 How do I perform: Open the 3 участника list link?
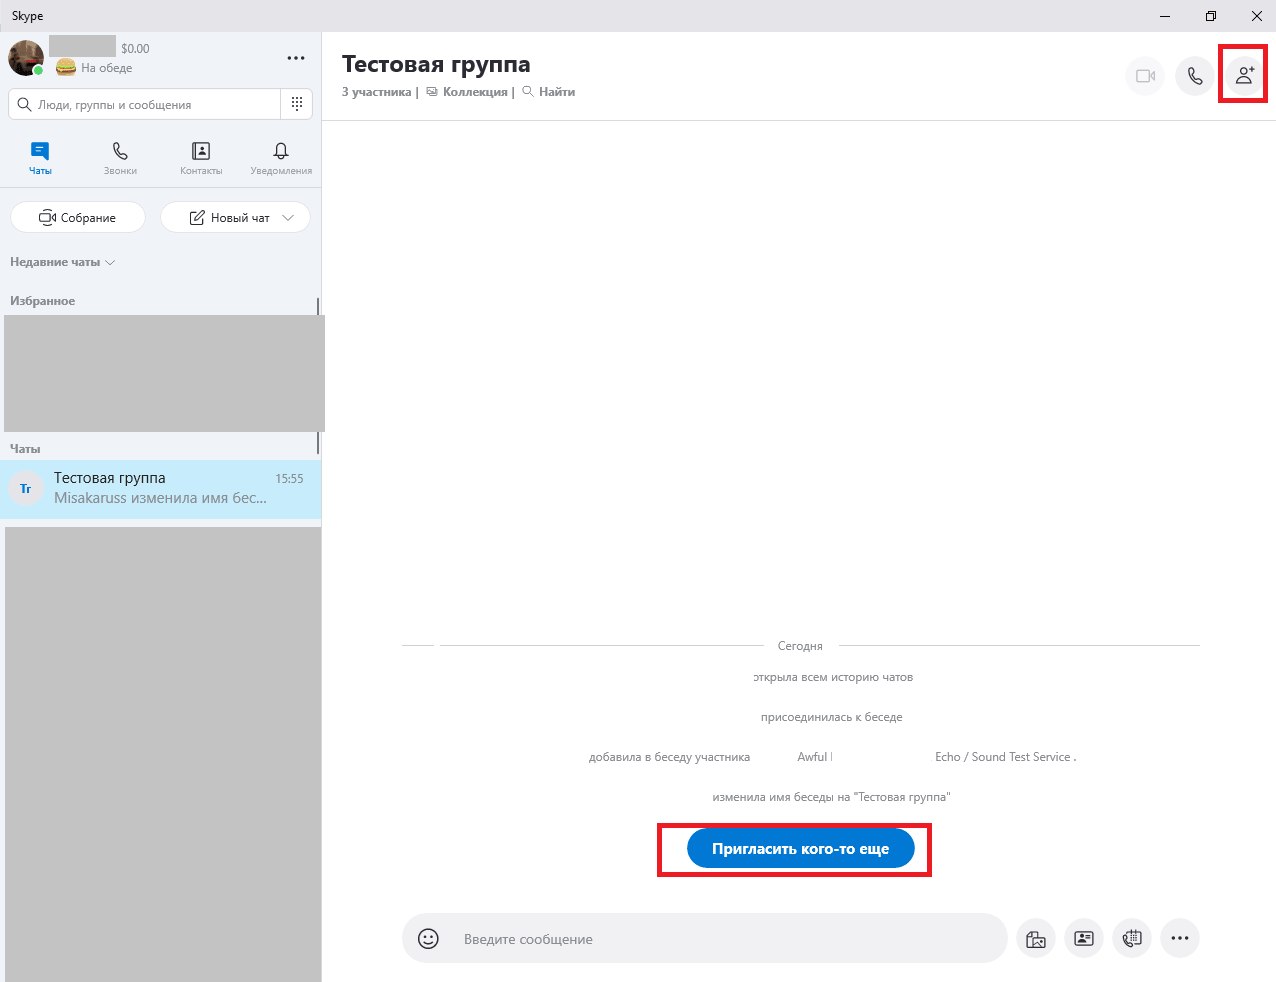click(x=376, y=92)
